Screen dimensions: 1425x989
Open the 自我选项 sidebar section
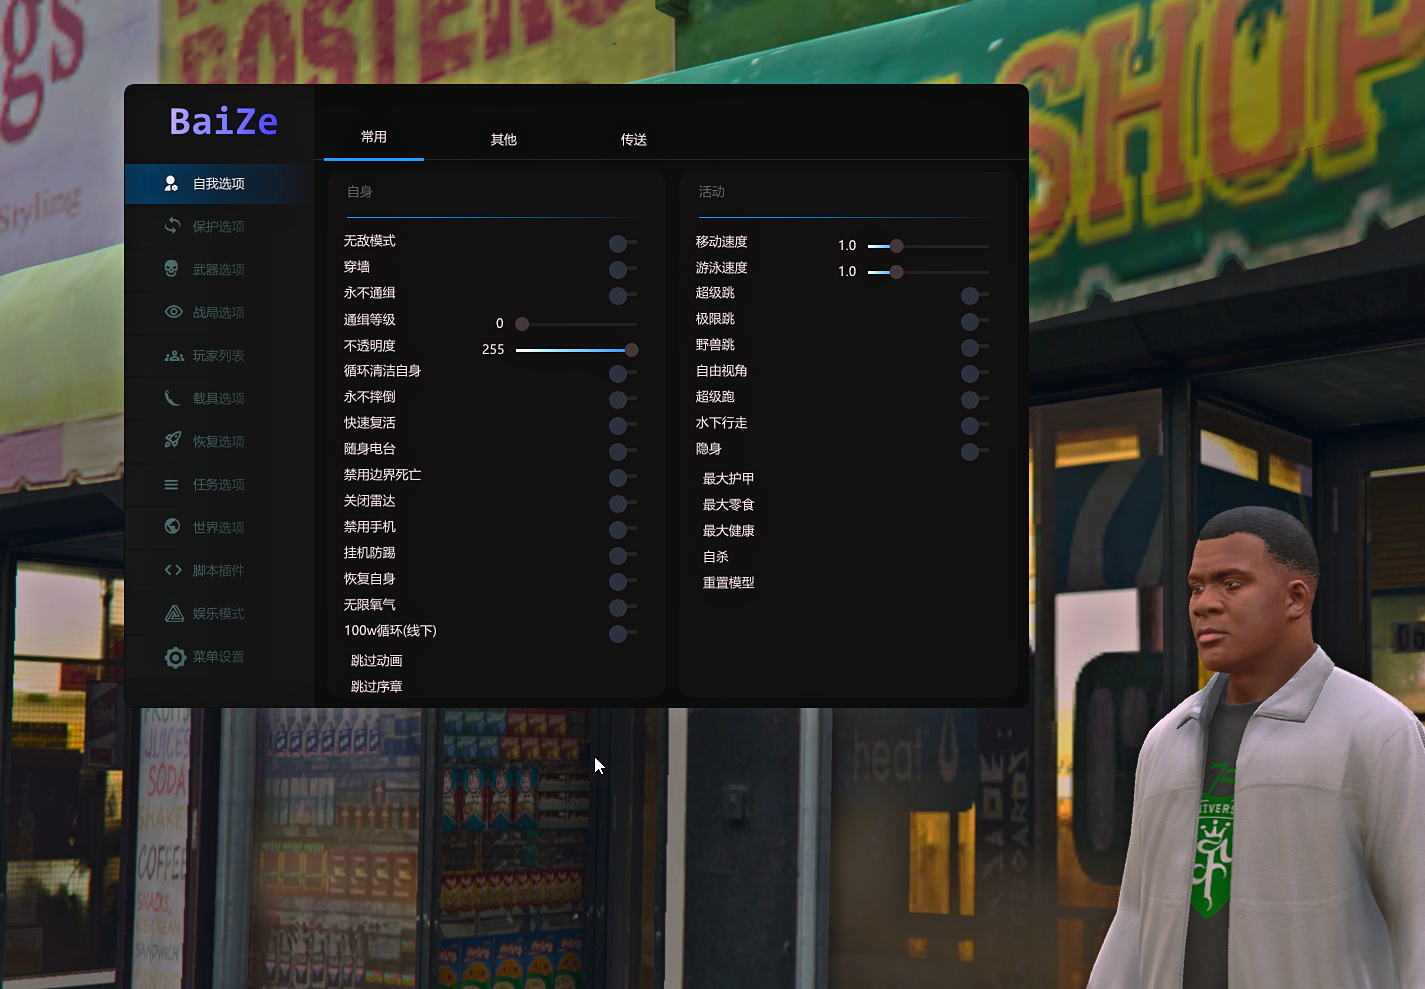(219, 184)
